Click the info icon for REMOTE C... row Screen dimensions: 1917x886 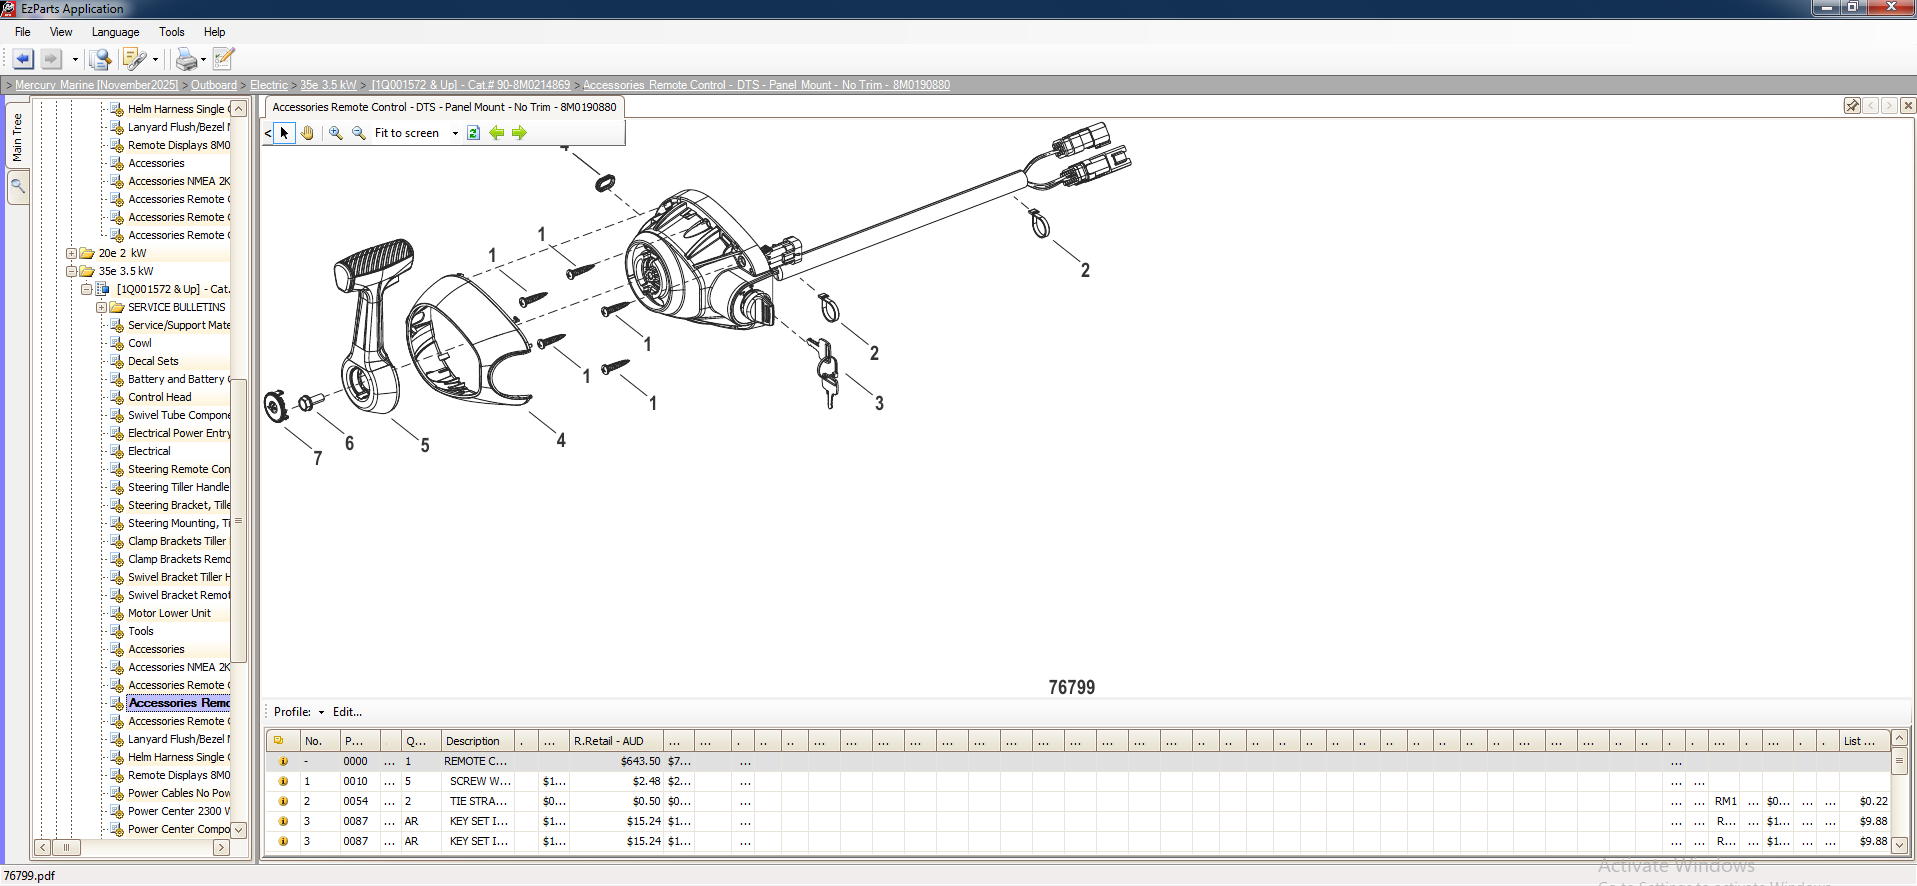coord(283,761)
